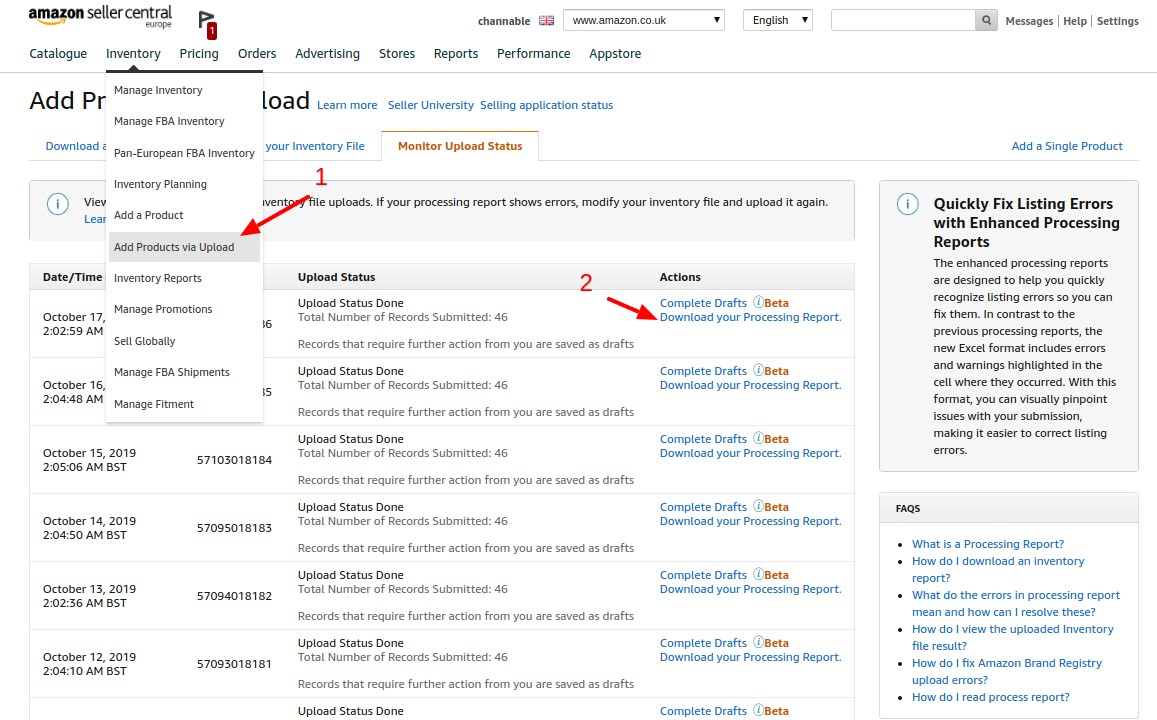Open the Advertising menu
This screenshot has height=720, width=1157.
(x=328, y=54)
